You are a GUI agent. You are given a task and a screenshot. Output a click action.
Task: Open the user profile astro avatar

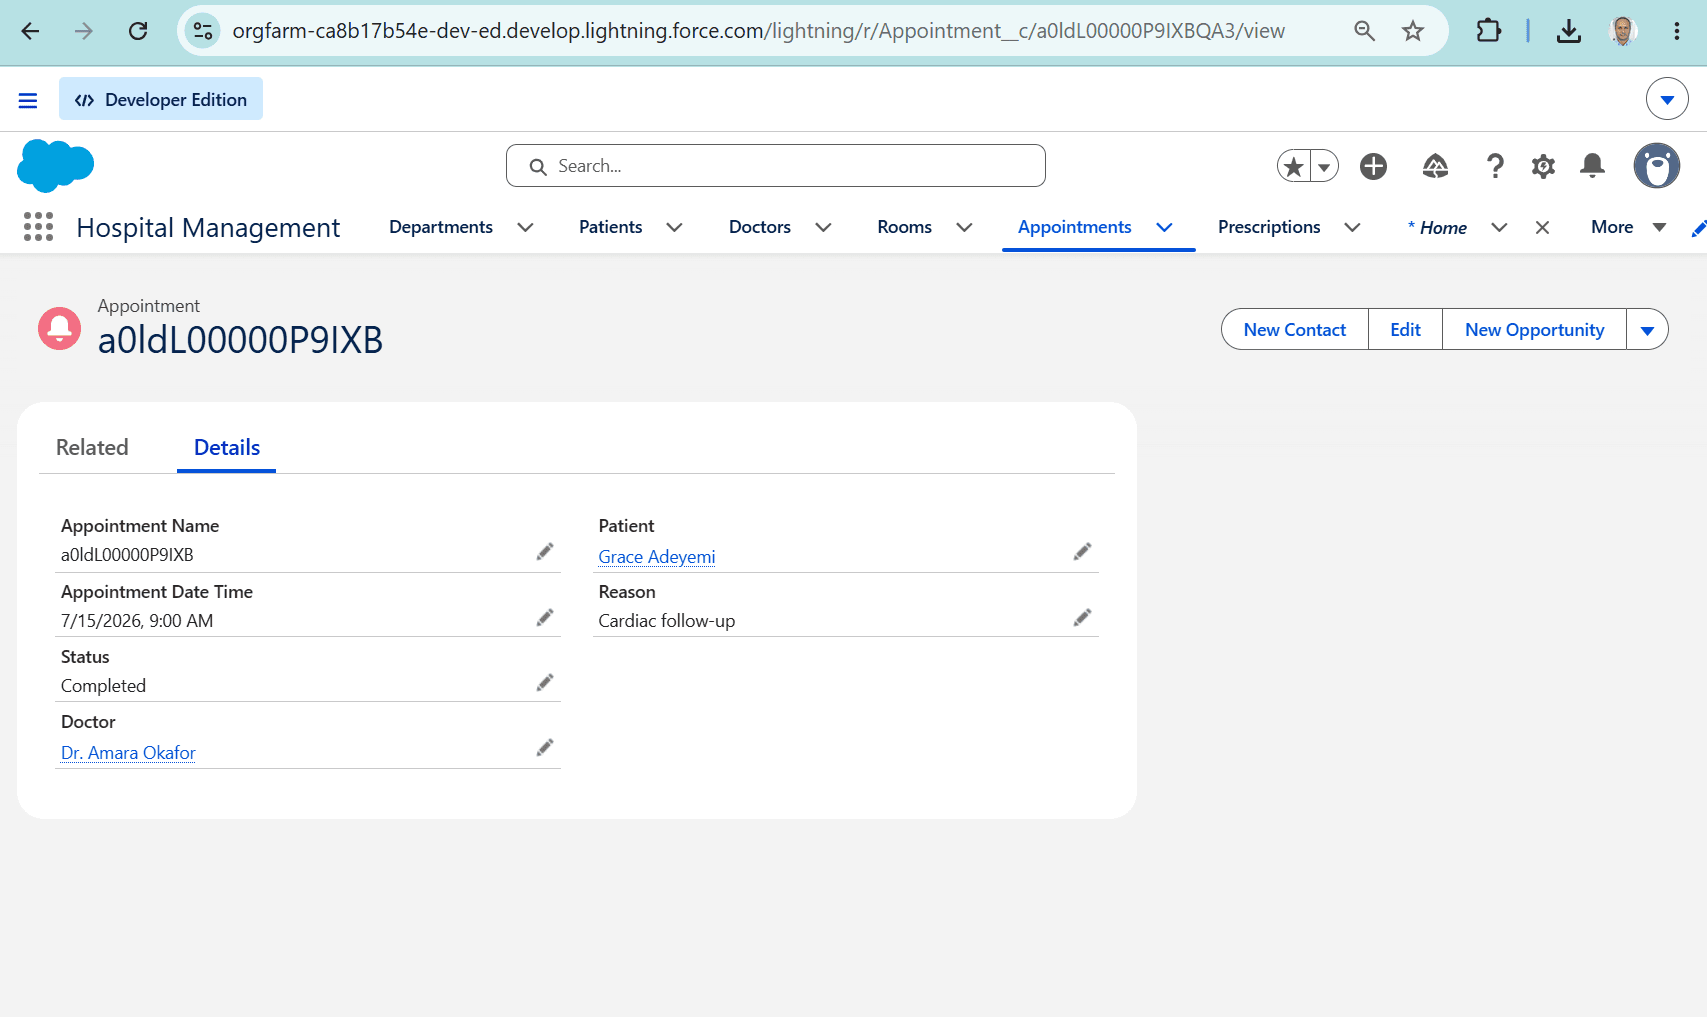coord(1657,166)
